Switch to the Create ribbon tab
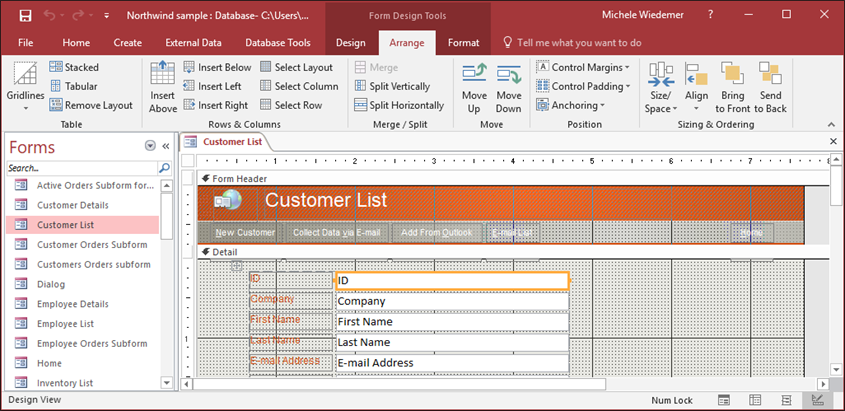This screenshot has width=845, height=411. (128, 43)
